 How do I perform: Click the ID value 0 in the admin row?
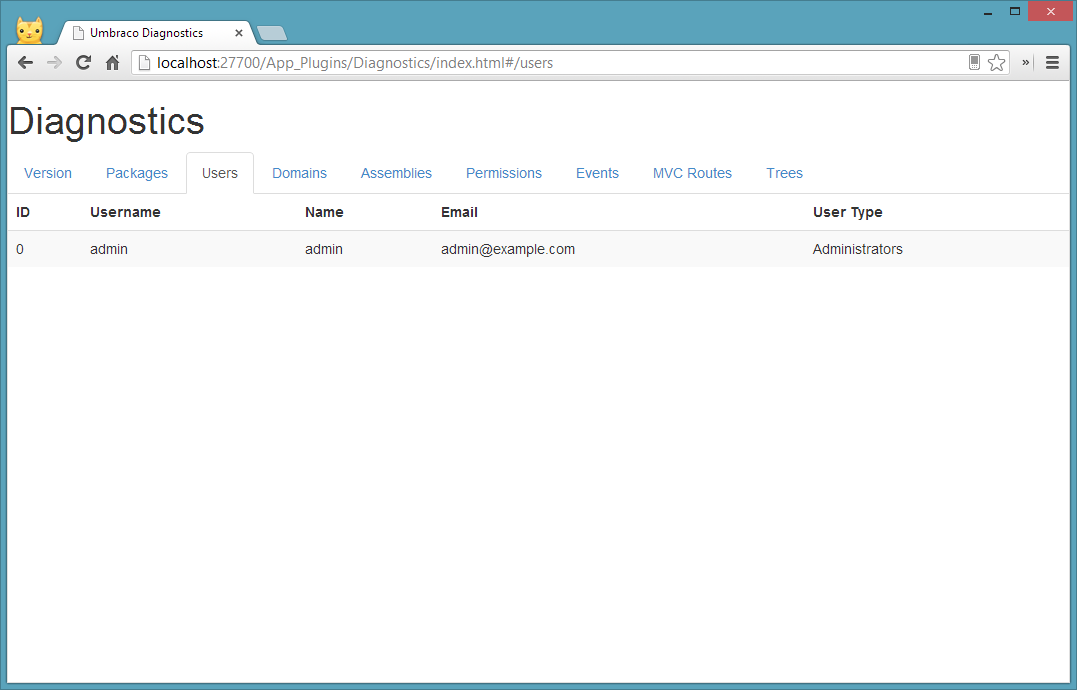coord(20,249)
